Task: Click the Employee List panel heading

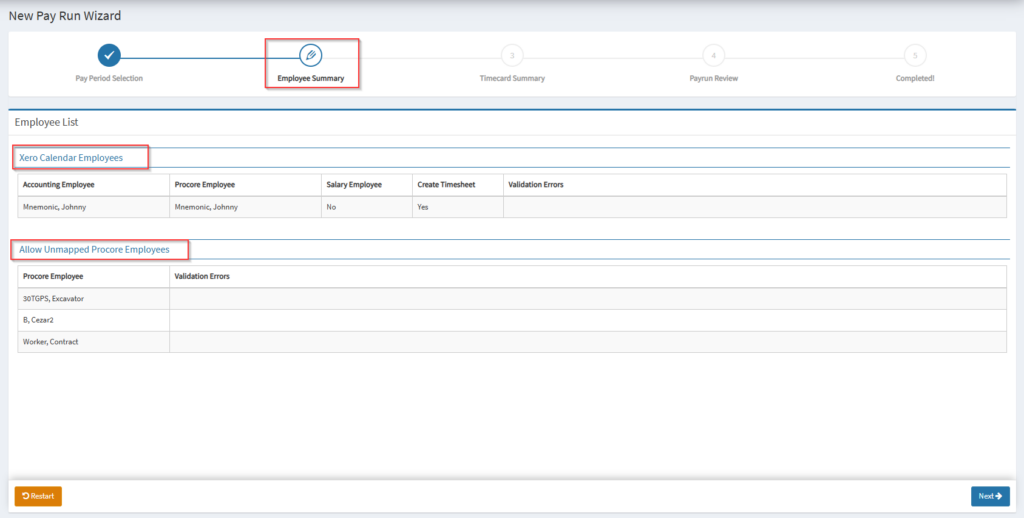Action: [x=46, y=122]
